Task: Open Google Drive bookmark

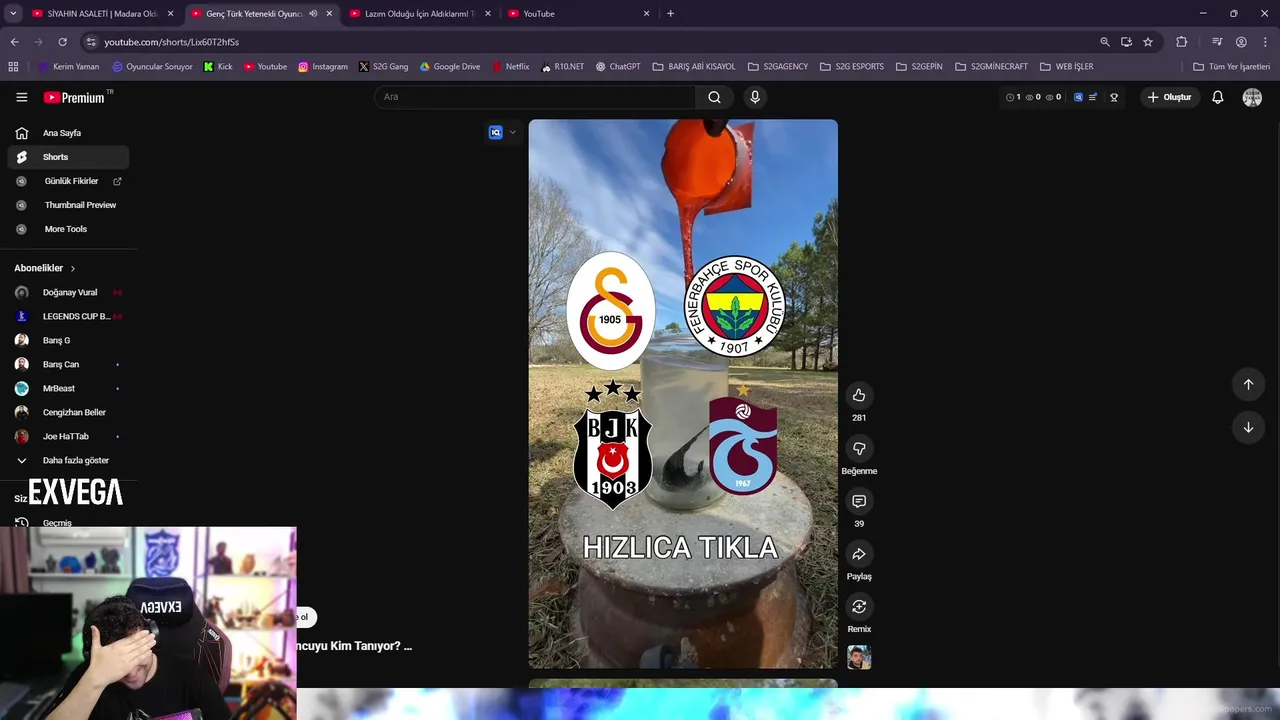Action: 450,66
